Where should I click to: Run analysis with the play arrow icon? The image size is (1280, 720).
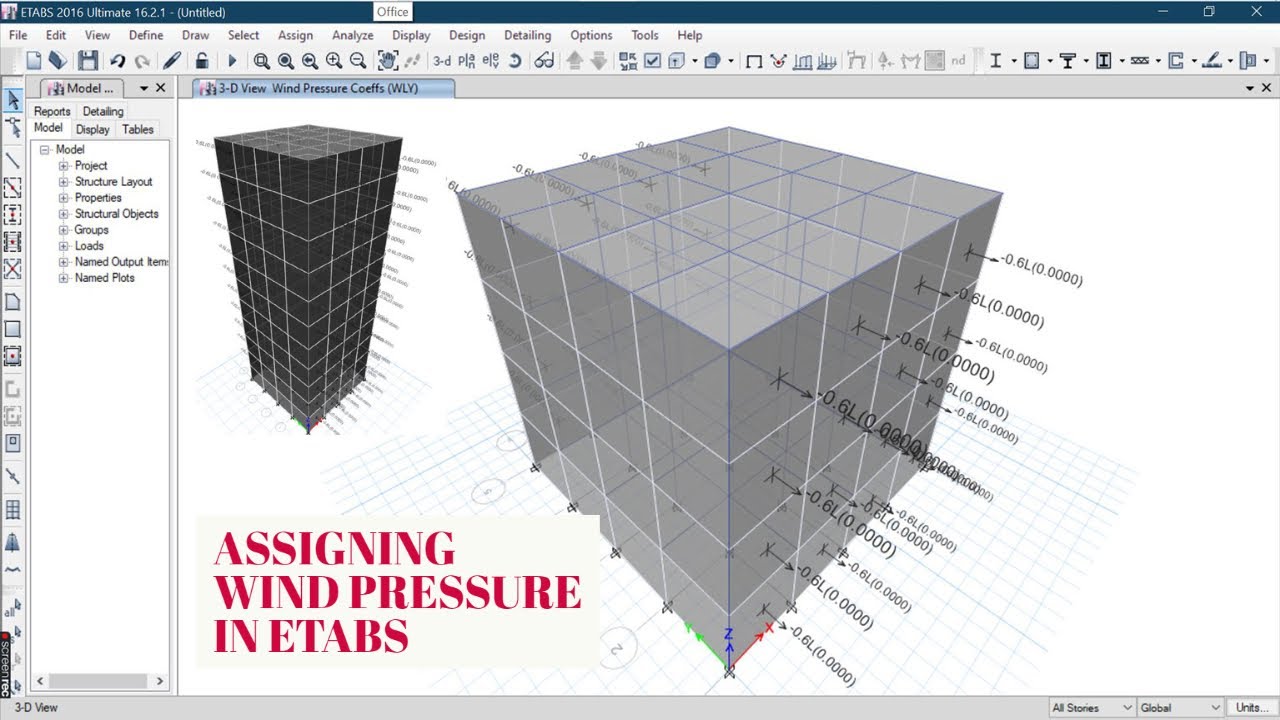tap(232, 61)
